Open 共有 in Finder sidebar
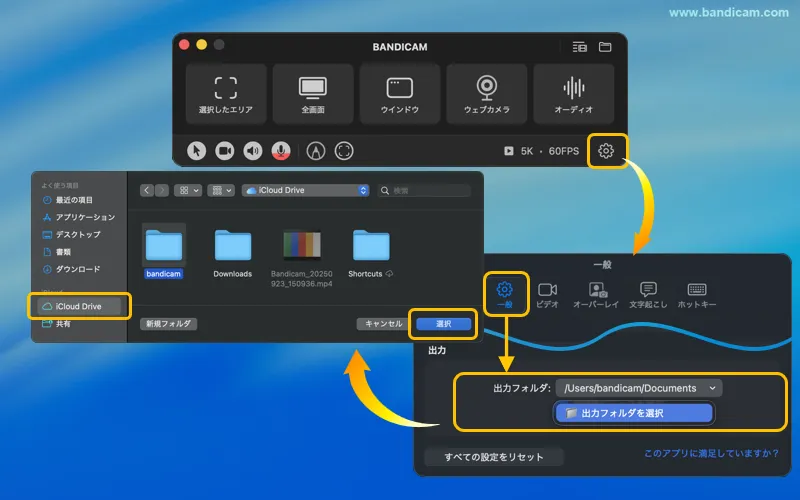The height and width of the screenshot is (500, 800). click(57, 323)
